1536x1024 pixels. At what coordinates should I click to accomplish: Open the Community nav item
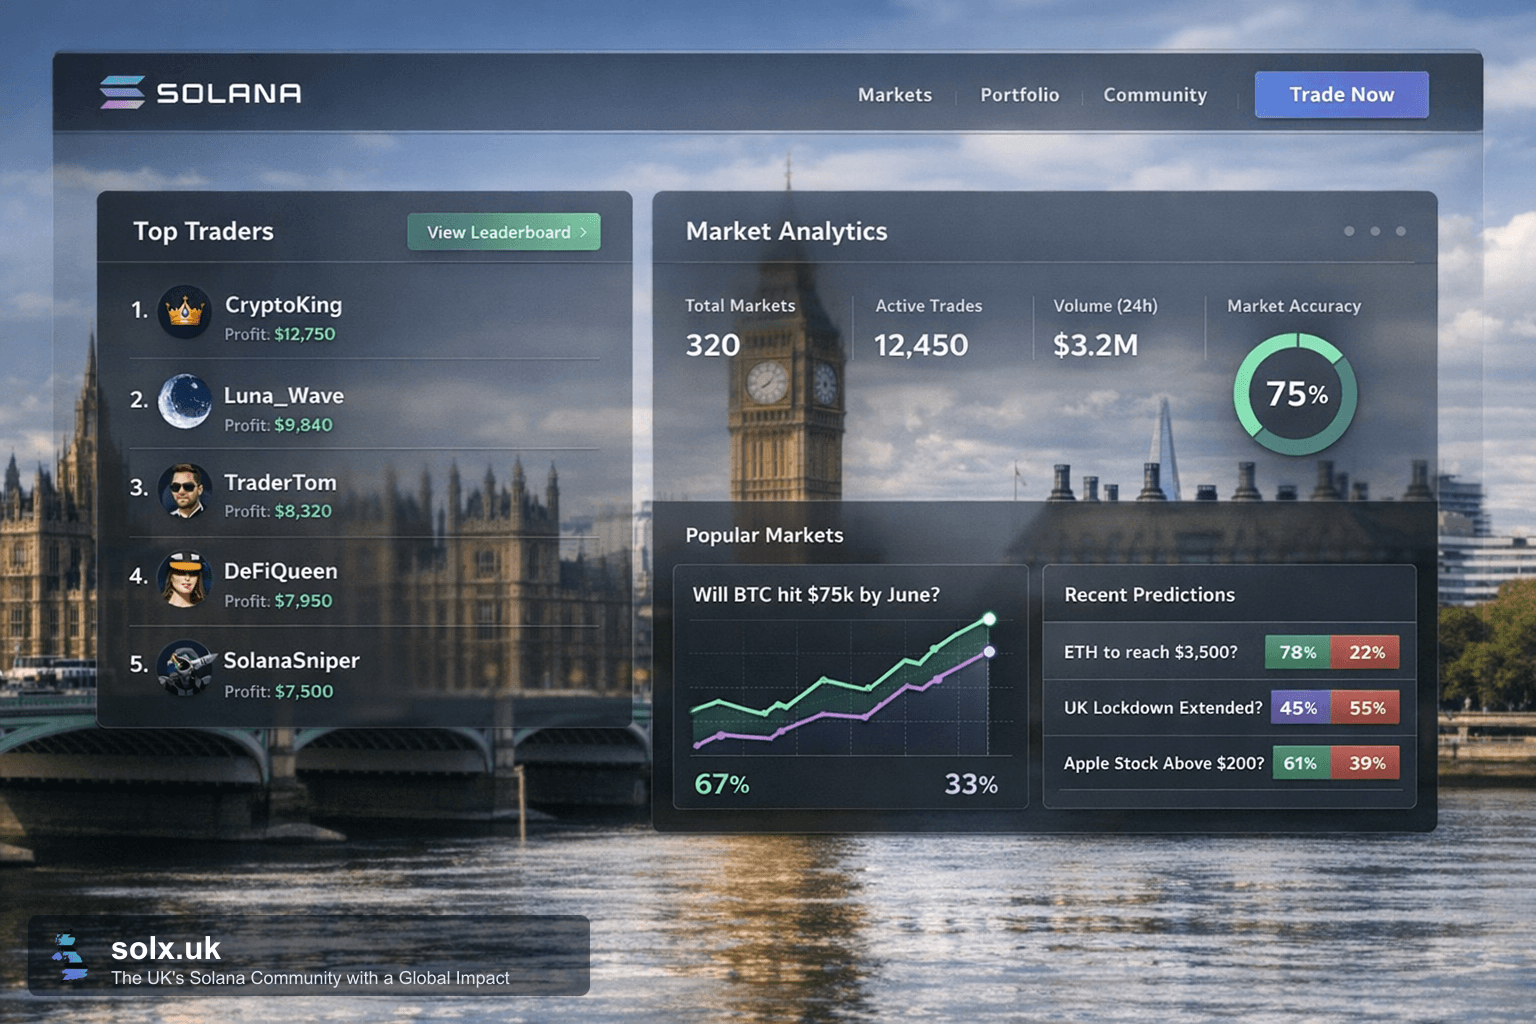coord(1155,95)
